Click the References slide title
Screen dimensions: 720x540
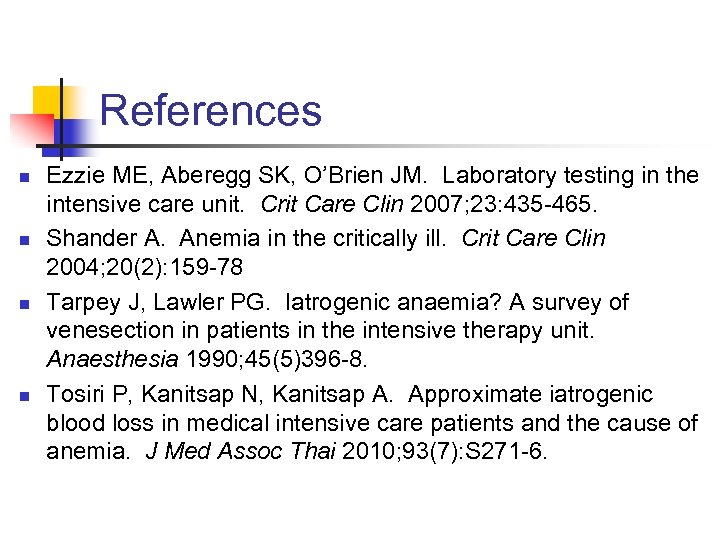(x=211, y=110)
